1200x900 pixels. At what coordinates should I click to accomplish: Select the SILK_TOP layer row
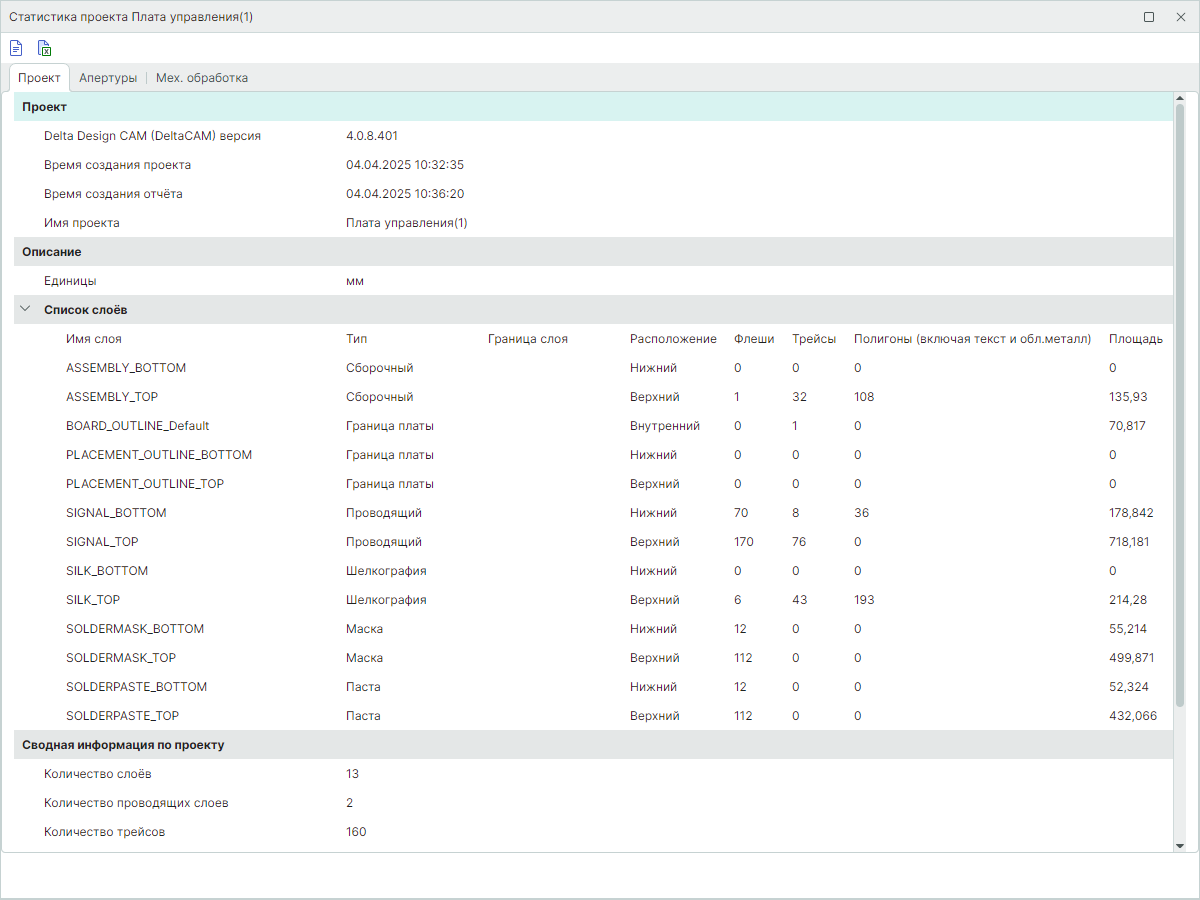click(93, 600)
